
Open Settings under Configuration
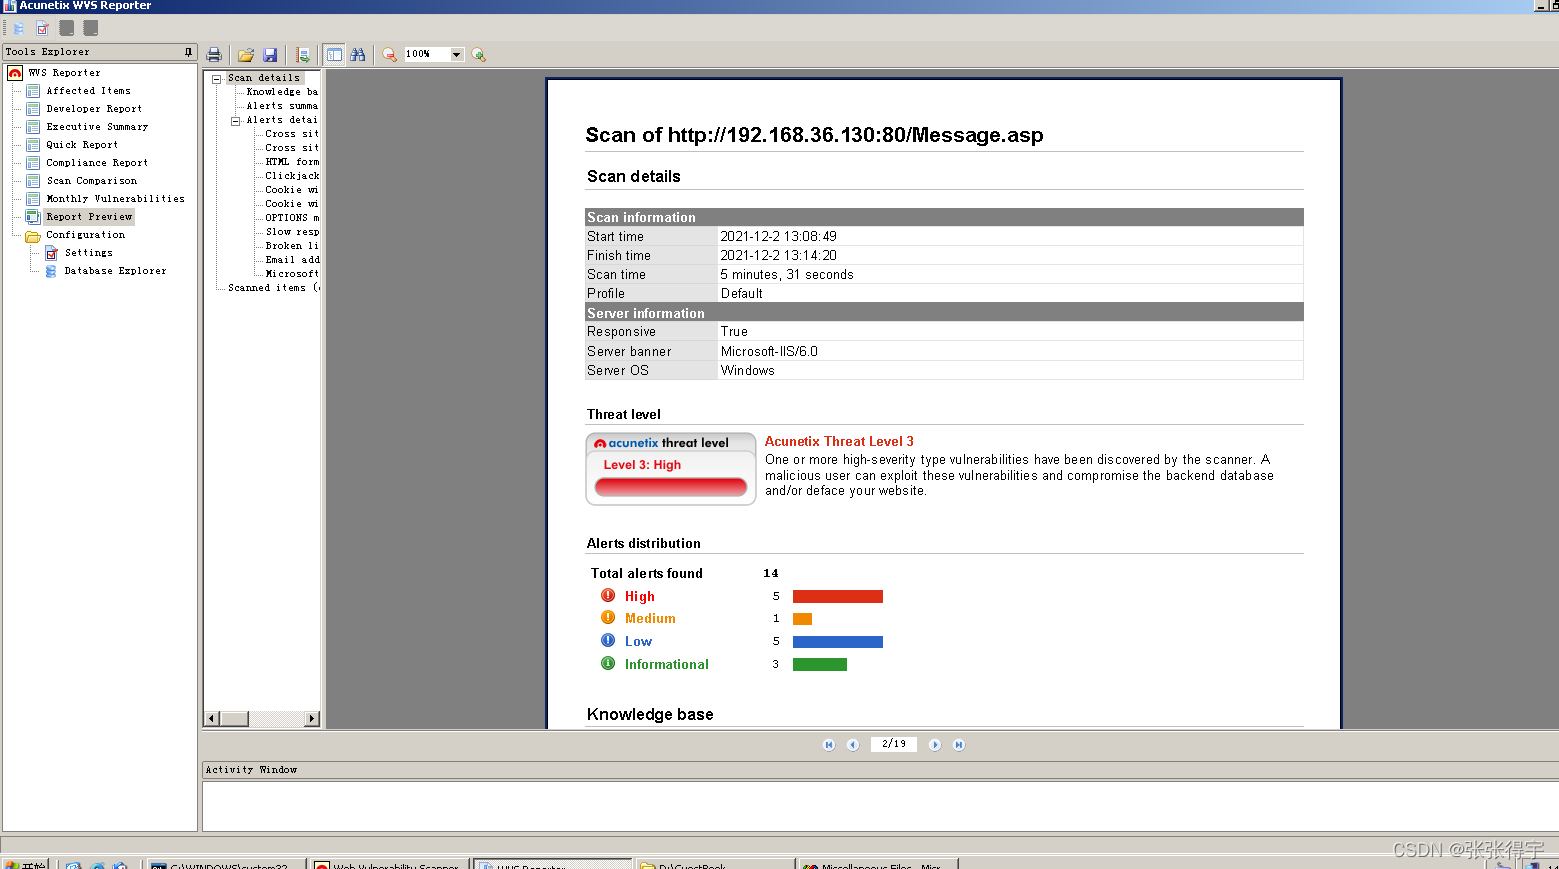(x=89, y=253)
